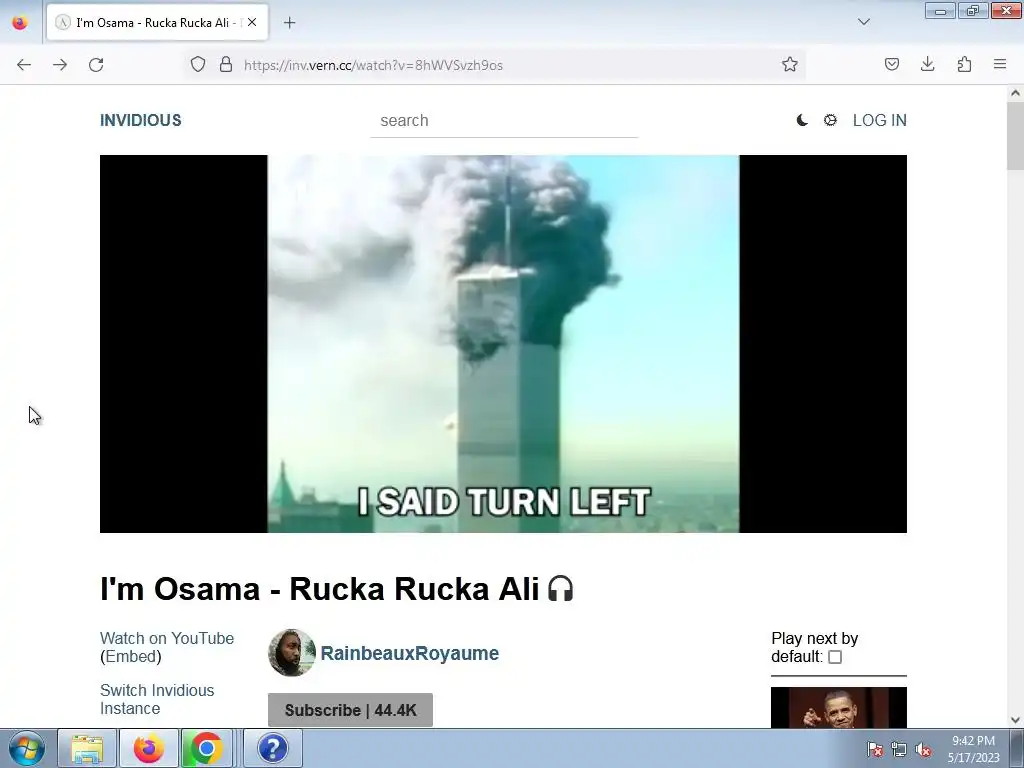Open the Help question mark taskbar icon
This screenshot has width=1024, height=768.
click(x=272, y=748)
